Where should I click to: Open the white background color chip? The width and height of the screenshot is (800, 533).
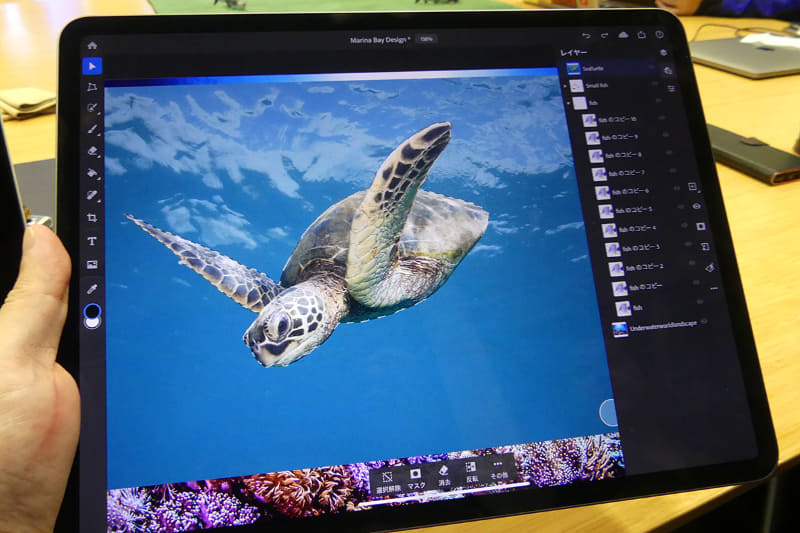click(x=93, y=322)
